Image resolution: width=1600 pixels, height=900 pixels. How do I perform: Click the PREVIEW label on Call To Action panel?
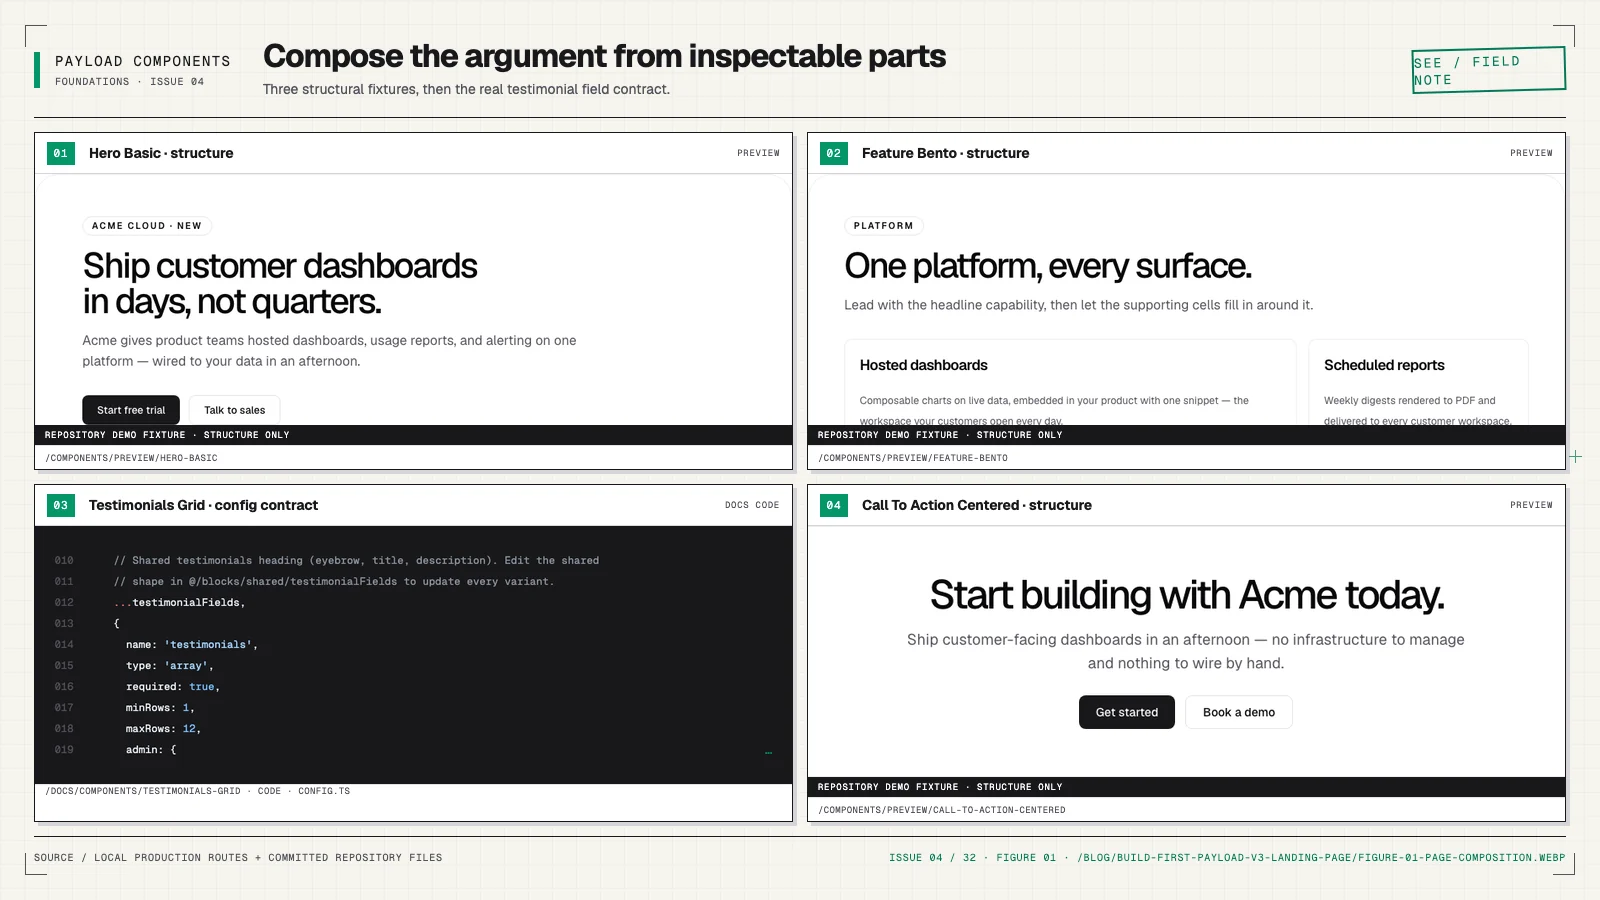coord(1531,505)
